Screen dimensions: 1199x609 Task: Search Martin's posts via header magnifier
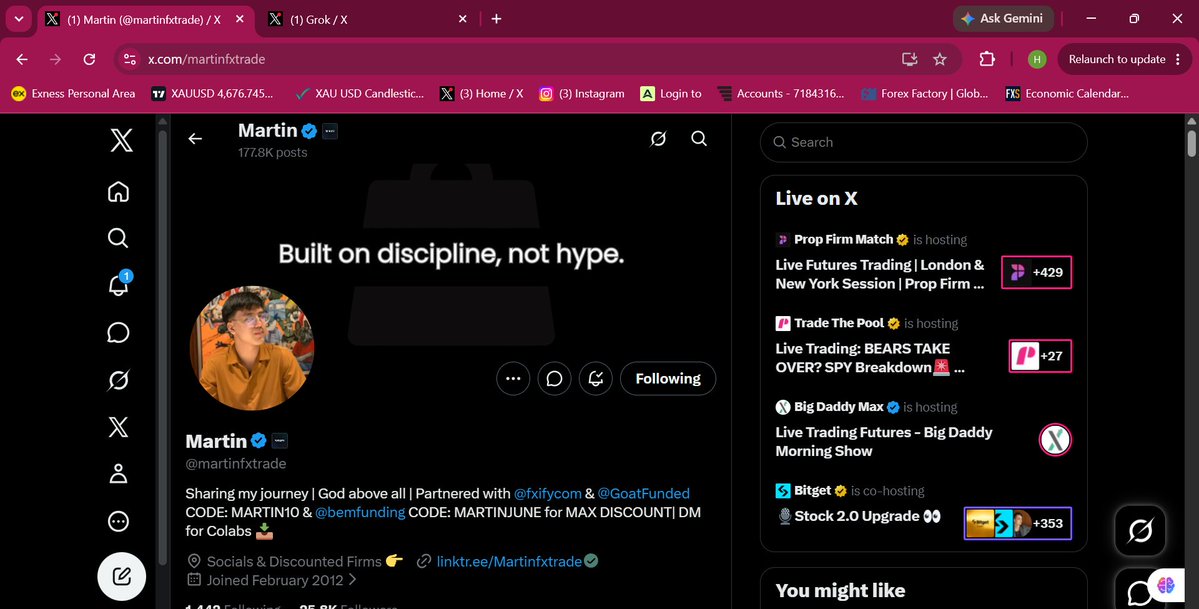[x=699, y=138]
